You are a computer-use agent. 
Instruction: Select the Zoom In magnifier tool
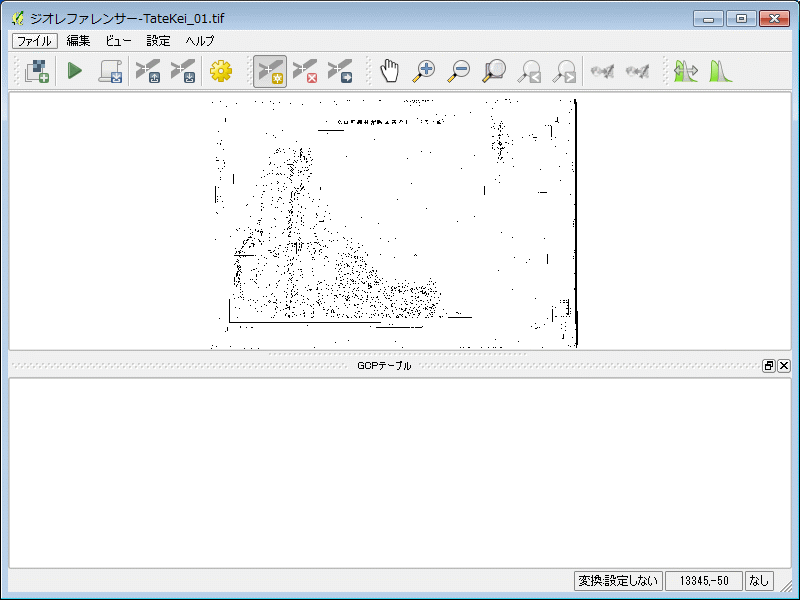[x=424, y=71]
